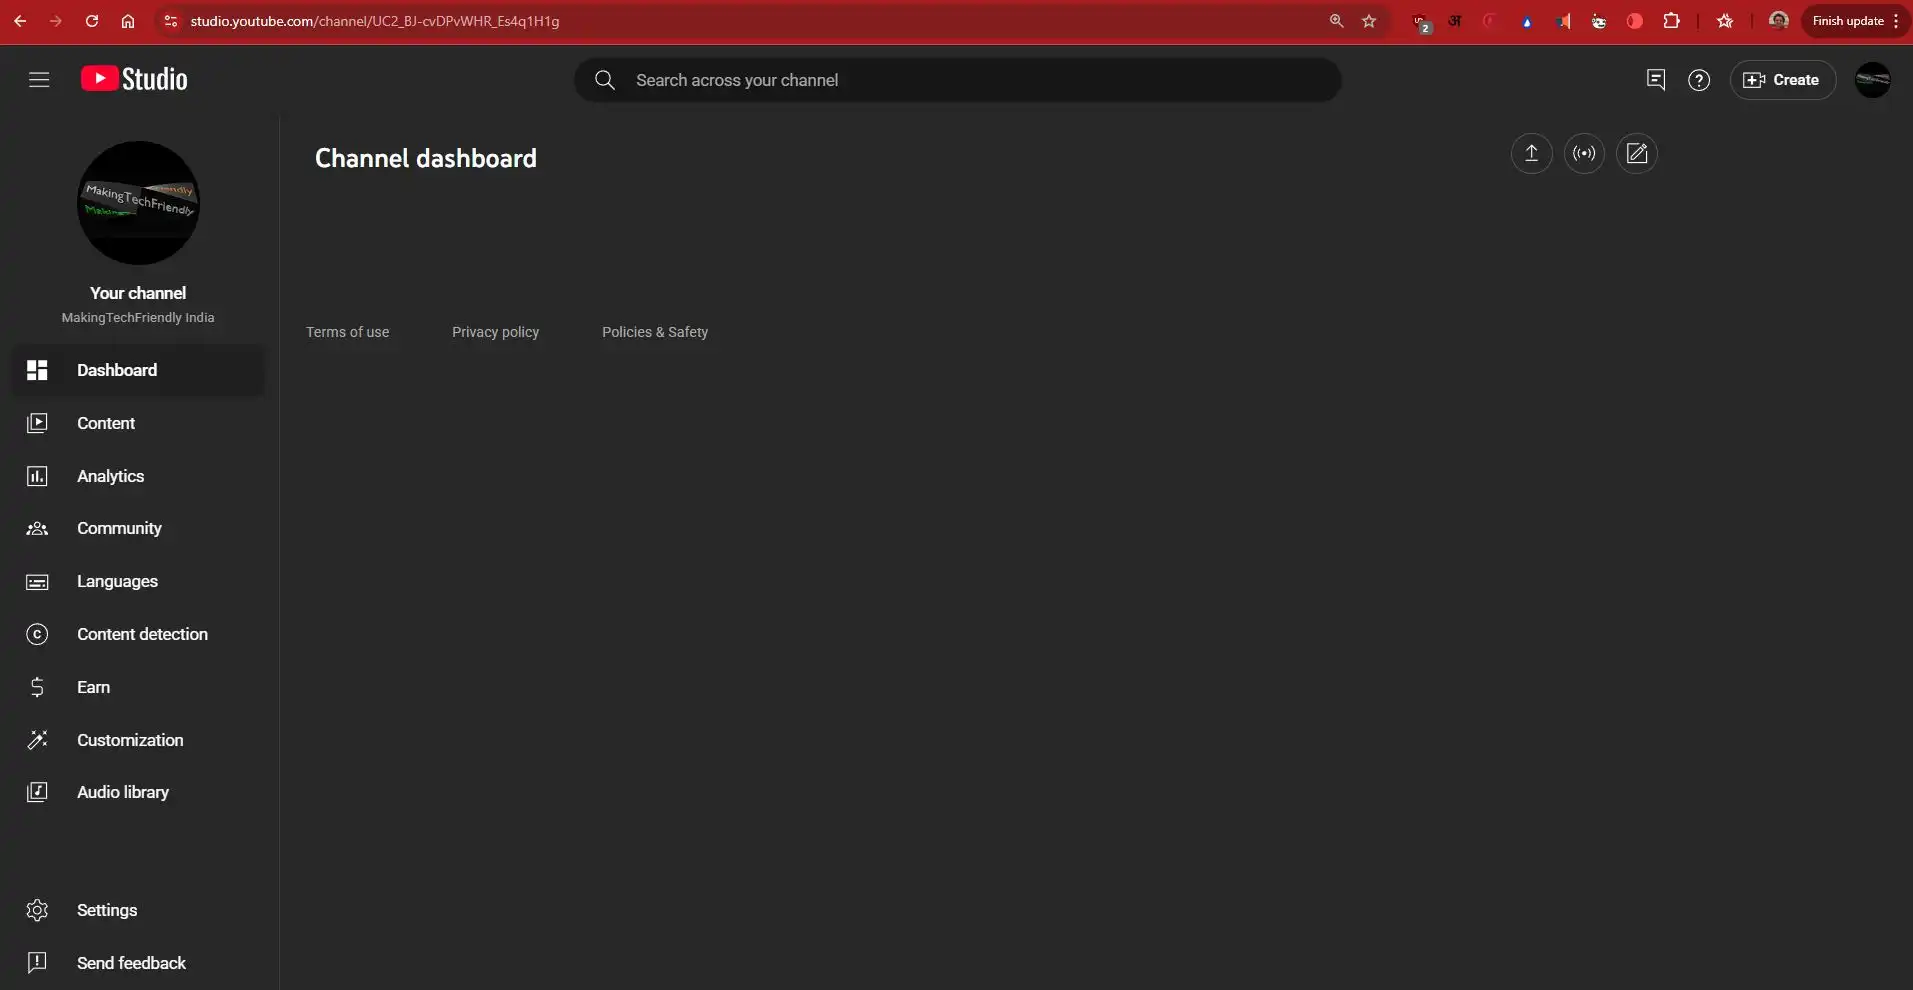Open the help question mark icon
This screenshot has width=1913, height=990.
point(1699,80)
